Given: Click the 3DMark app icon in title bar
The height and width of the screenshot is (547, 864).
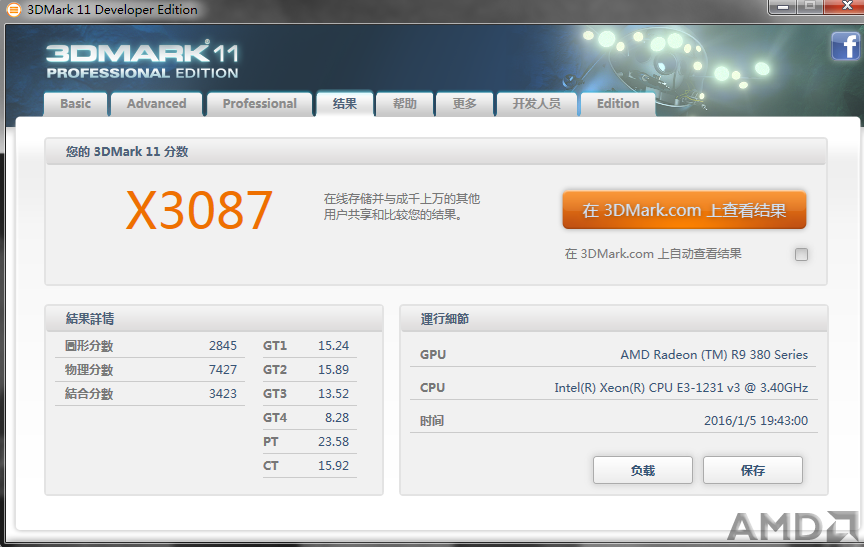Looking at the screenshot, I should point(13,9).
